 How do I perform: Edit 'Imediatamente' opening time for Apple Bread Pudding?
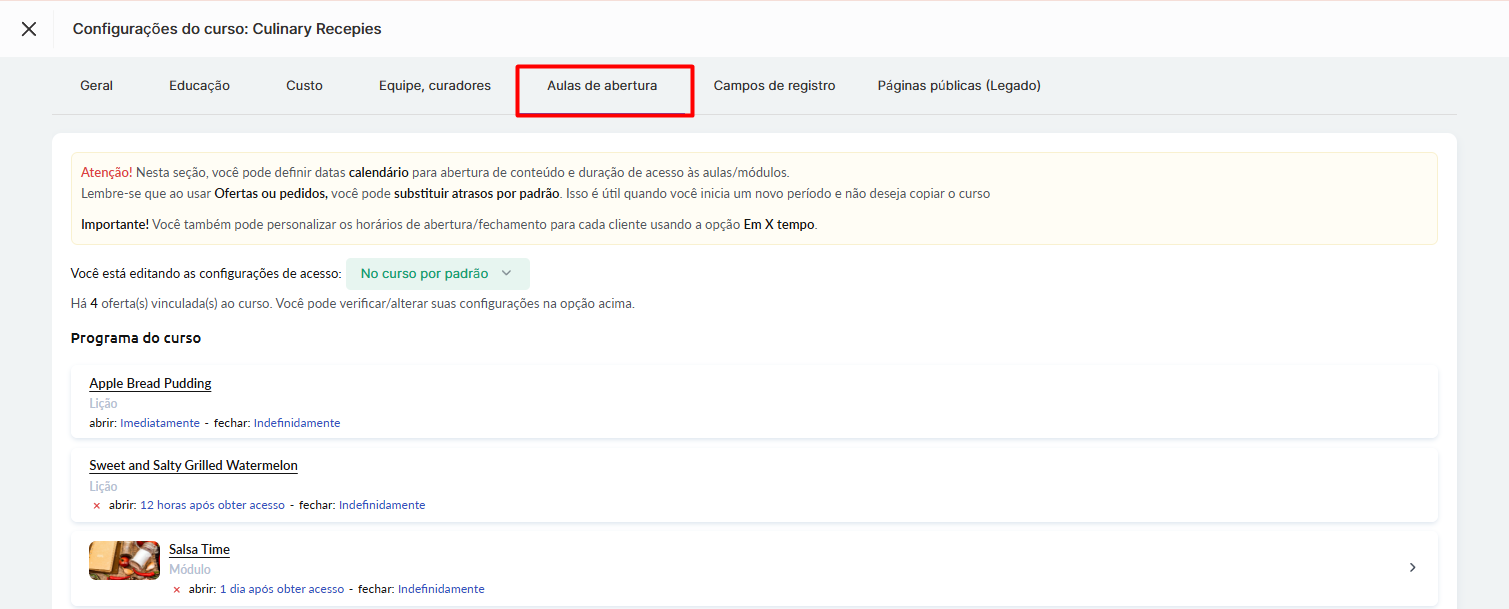click(x=160, y=423)
